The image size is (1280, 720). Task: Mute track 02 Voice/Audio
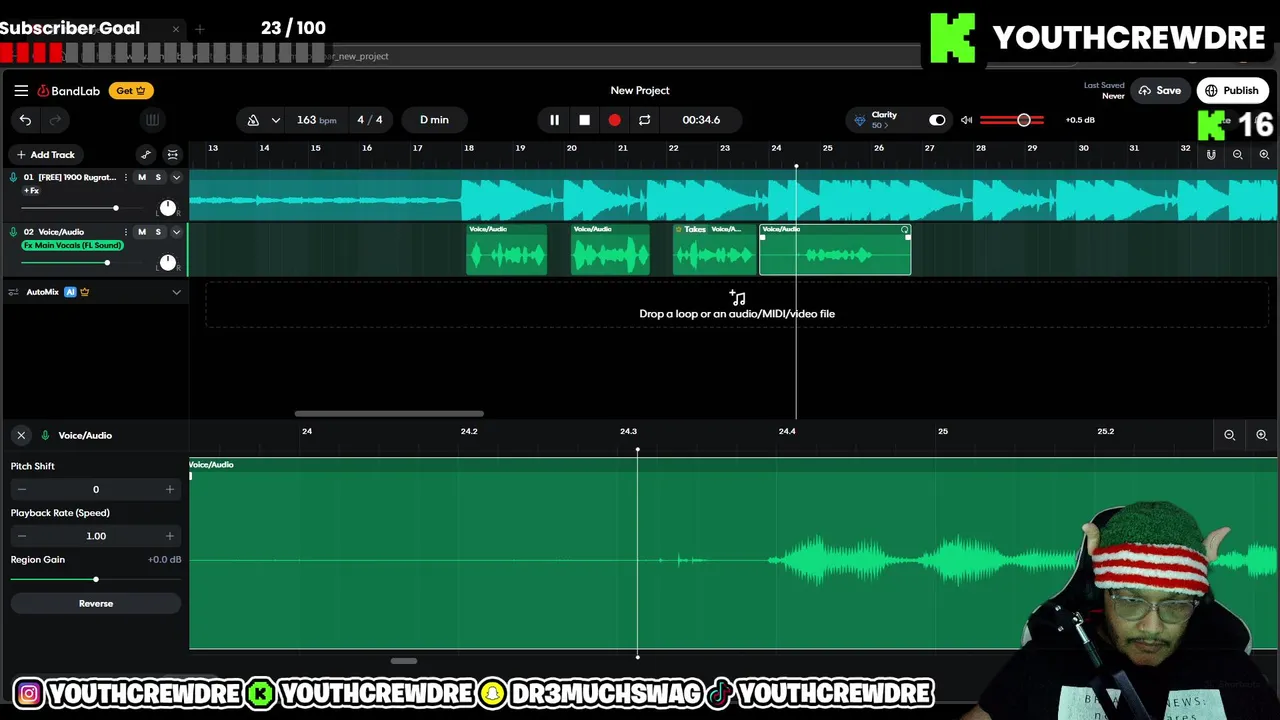(x=142, y=232)
